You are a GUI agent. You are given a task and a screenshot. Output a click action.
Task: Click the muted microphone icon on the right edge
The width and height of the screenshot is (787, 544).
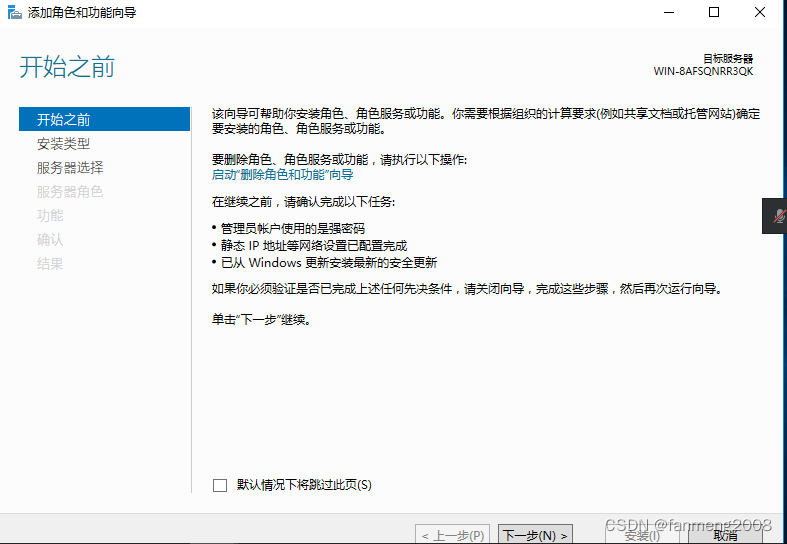pos(778,216)
